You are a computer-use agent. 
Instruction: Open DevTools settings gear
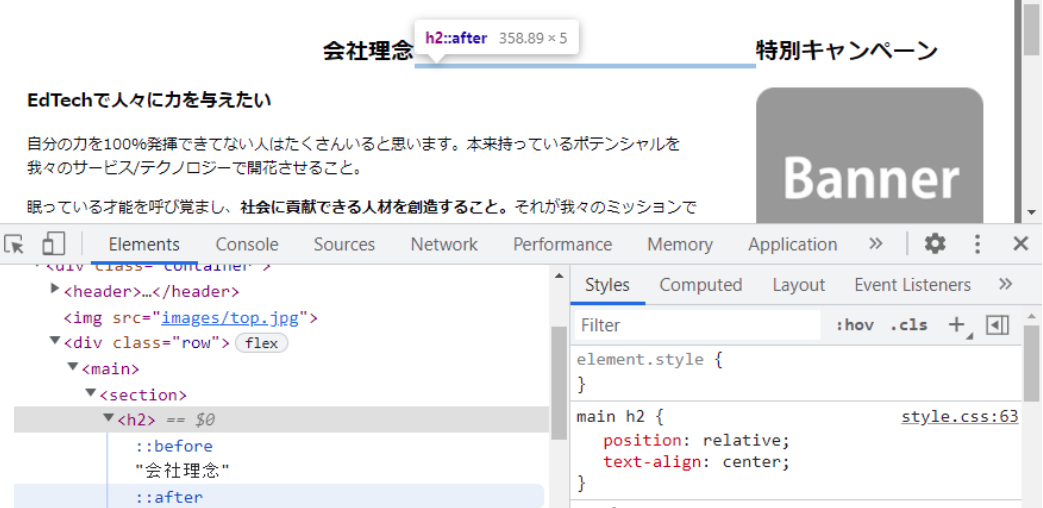coord(935,244)
